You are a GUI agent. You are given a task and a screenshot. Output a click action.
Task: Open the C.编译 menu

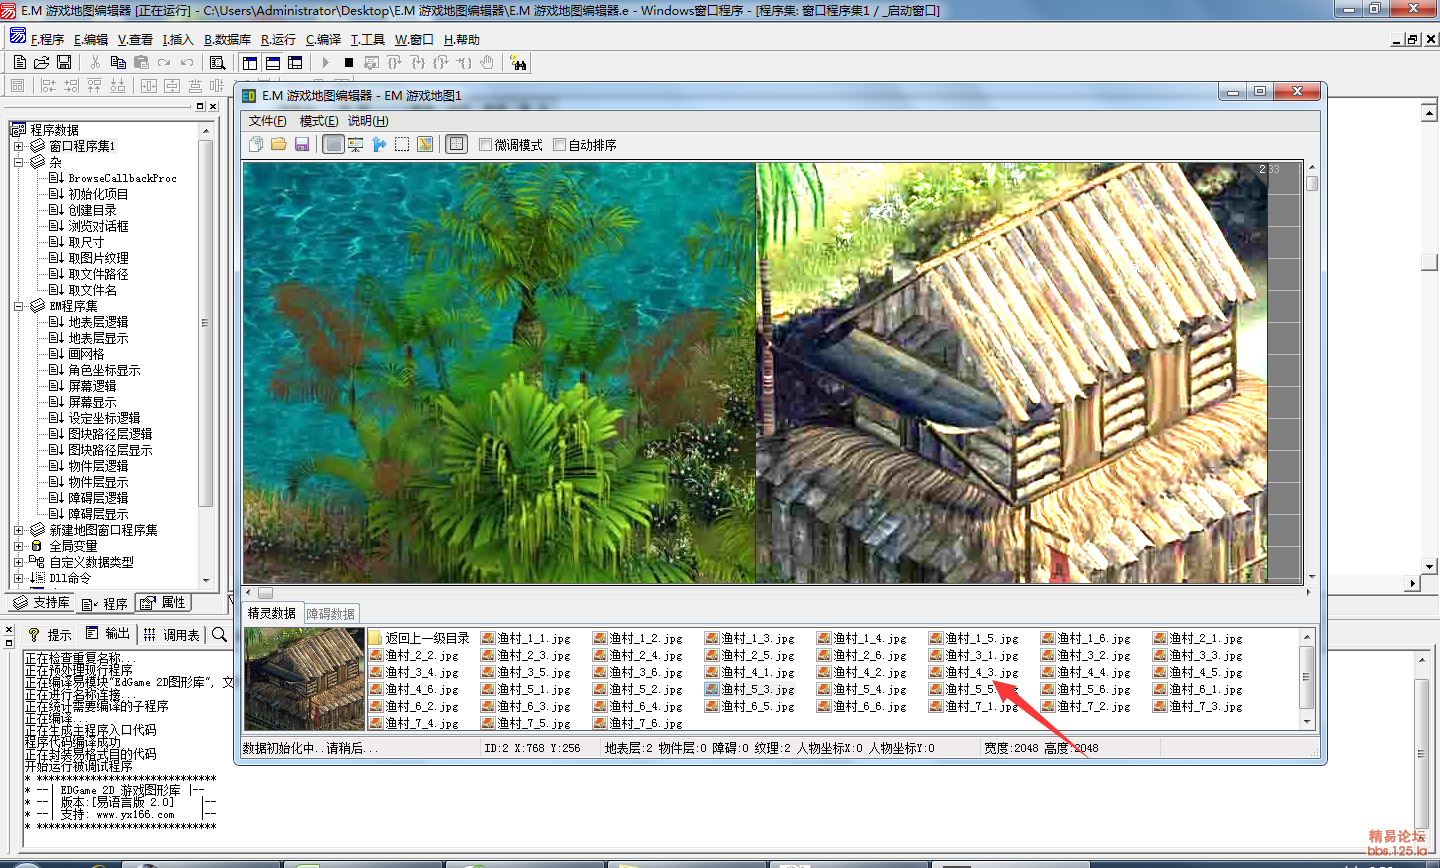pos(323,40)
